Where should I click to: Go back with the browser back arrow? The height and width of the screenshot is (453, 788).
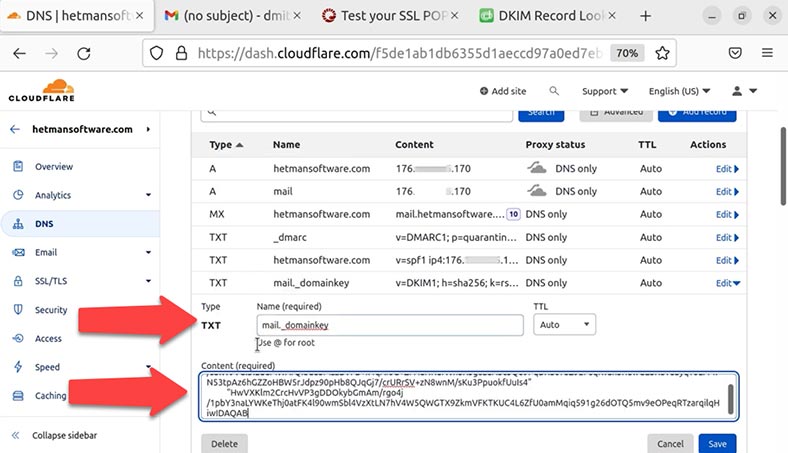(20, 53)
